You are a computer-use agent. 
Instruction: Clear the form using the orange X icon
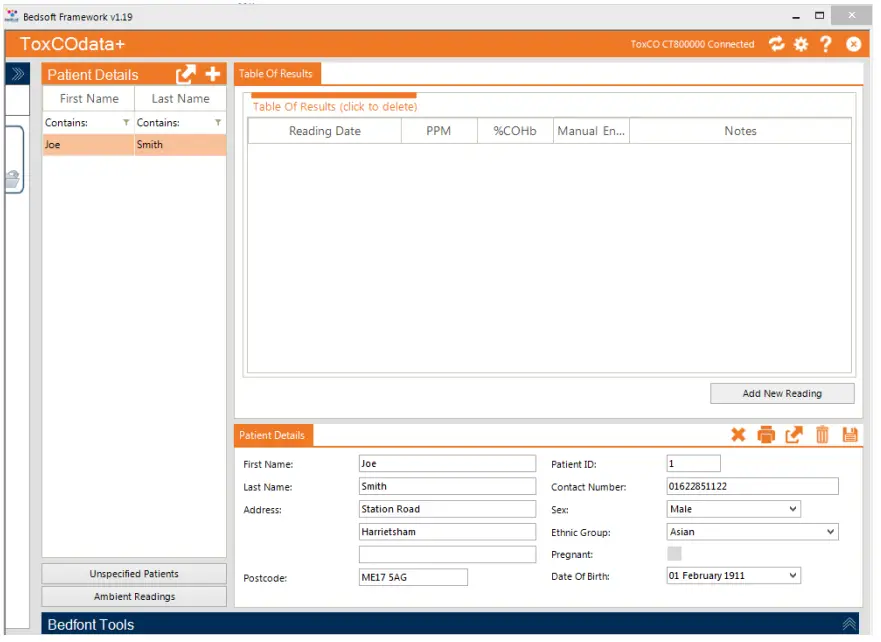tap(738, 435)
